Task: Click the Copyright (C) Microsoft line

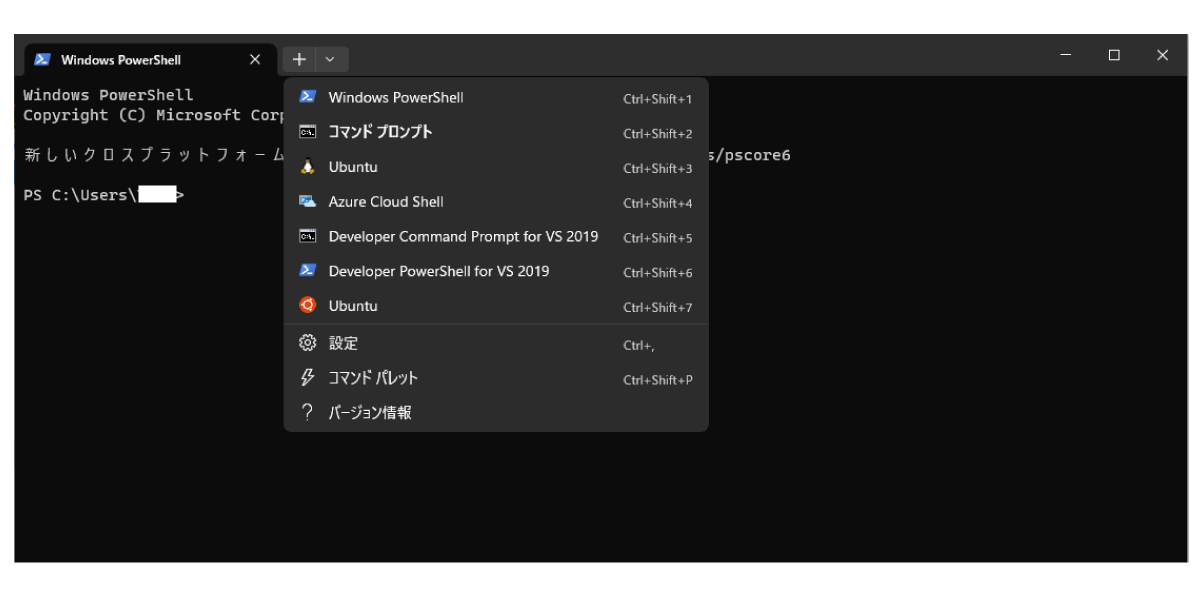Action: [x=153, y=115]
